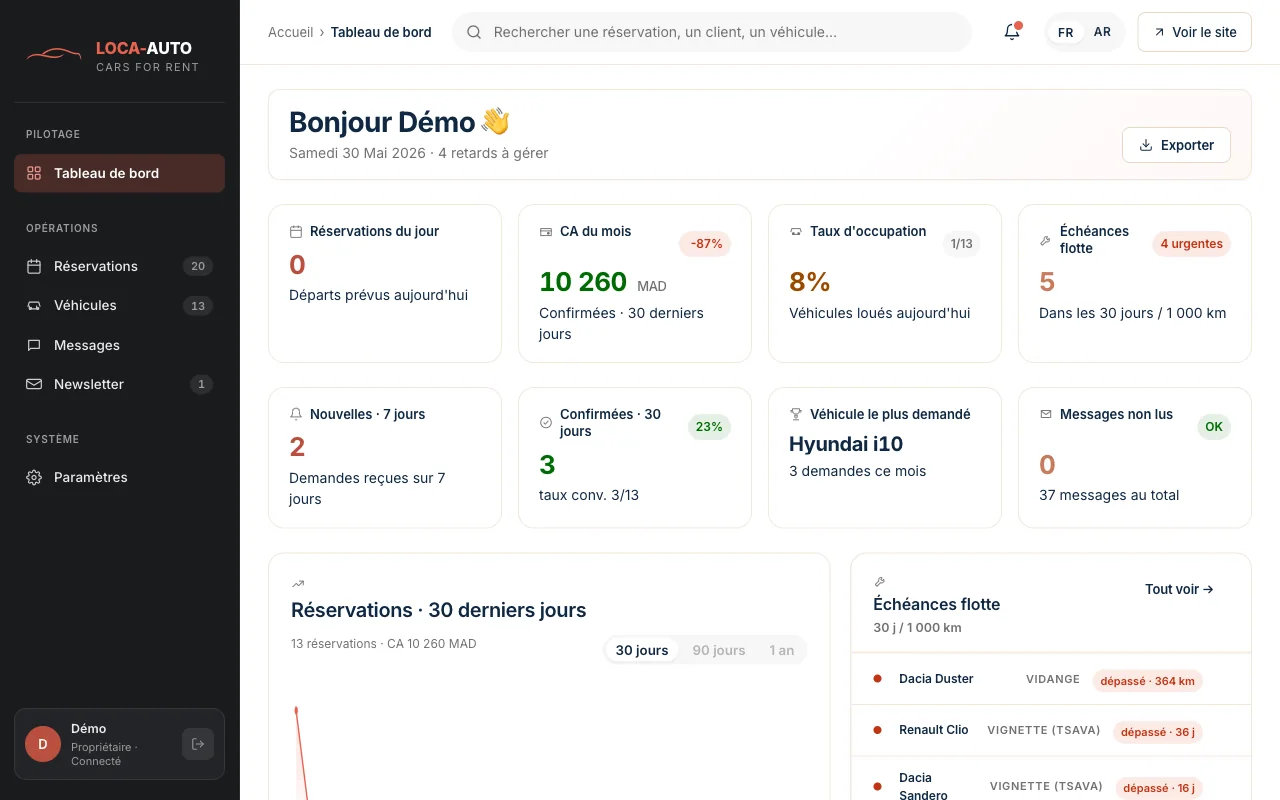Click the Véhicules car icon in sidebar

pyautogui.click(x=34, y=305)
